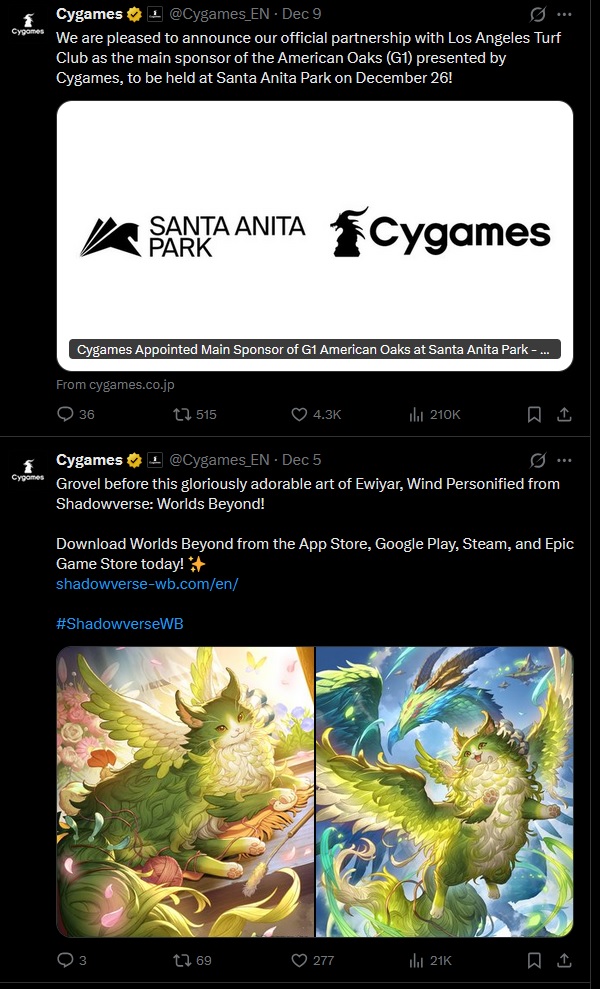The height and width of the screenshot is (989, 600).
Task: Share the Santa Anita Park post
Action: coord(564,414)
